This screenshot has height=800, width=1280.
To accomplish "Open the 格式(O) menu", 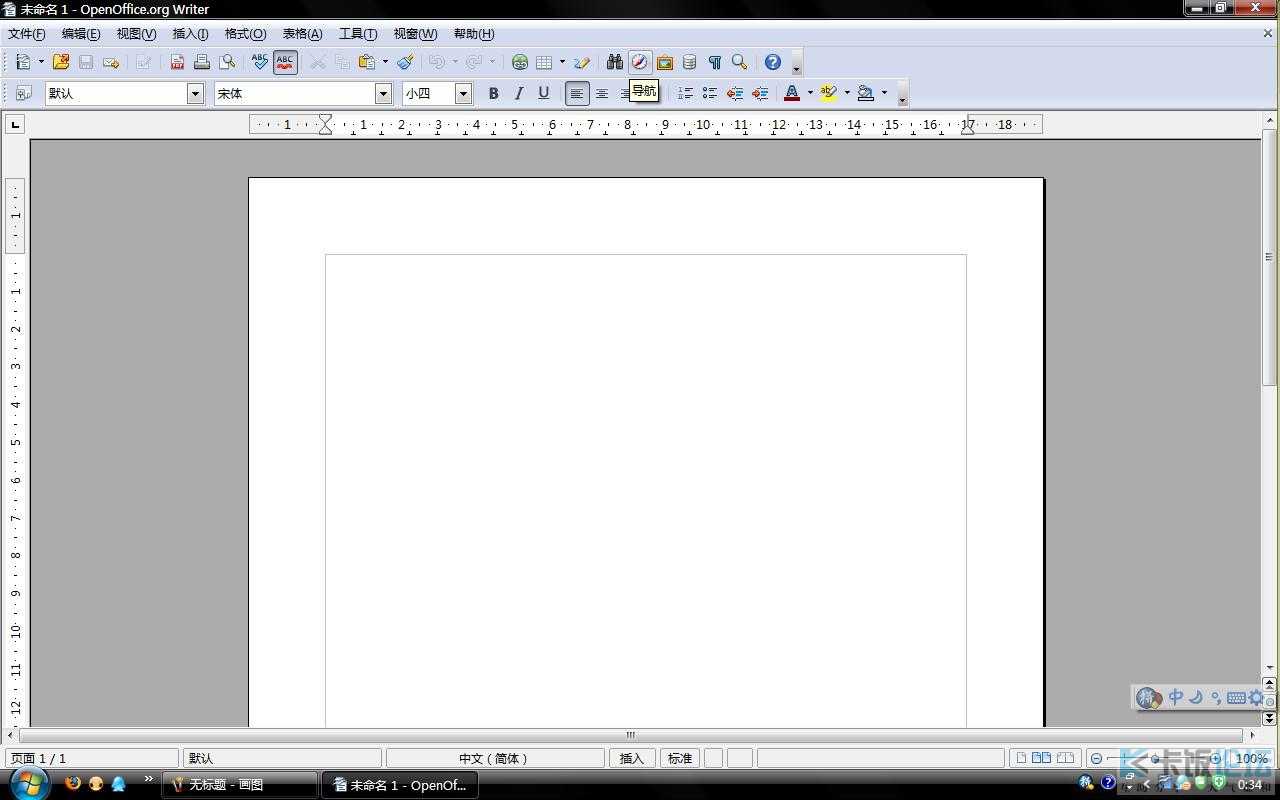I will 245,34.
